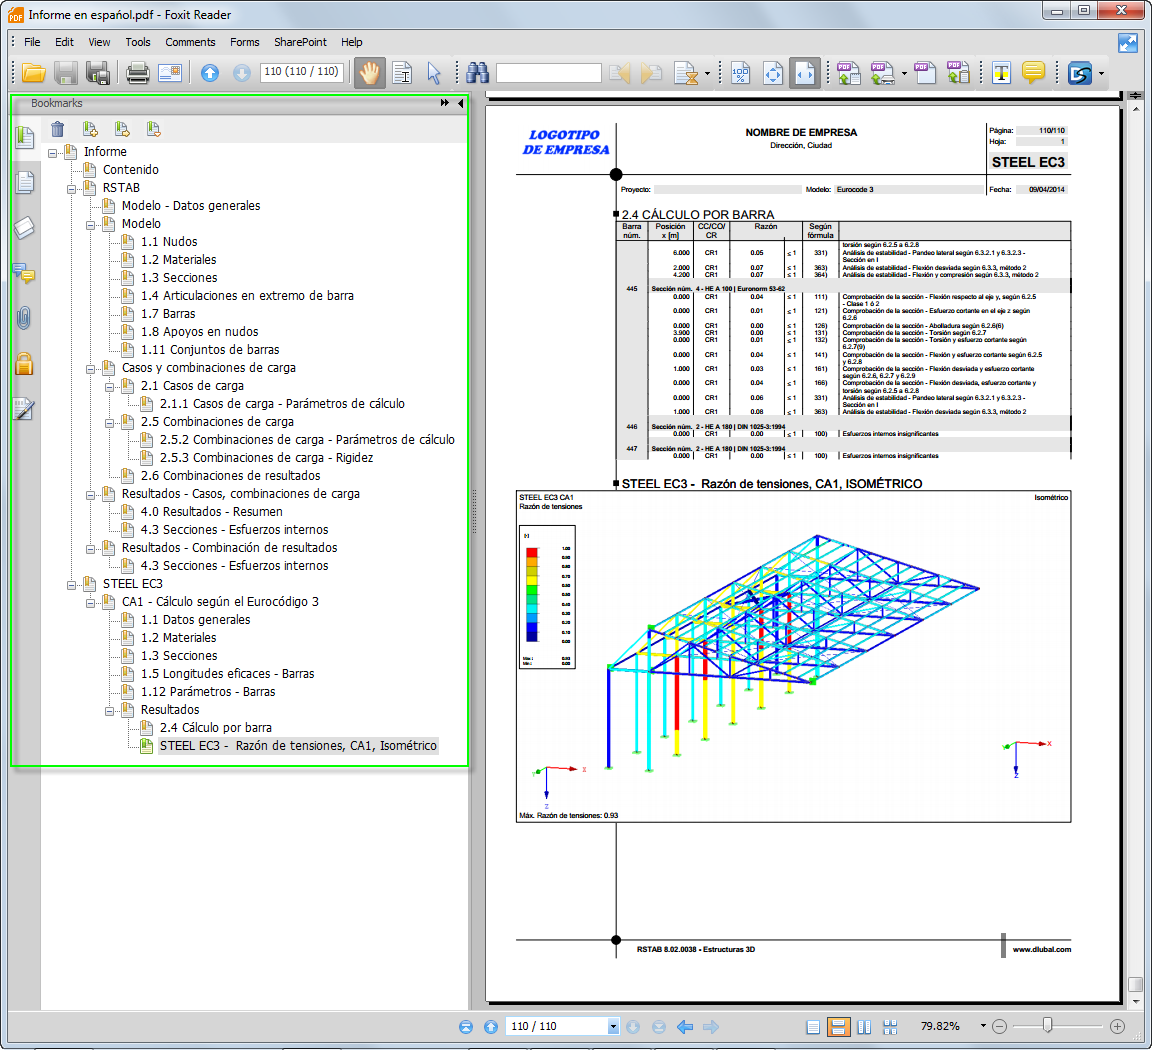Delete selected bookmark with trash icon
Viewport: 1152px width, 1050px height.
[x=57, y=129]
